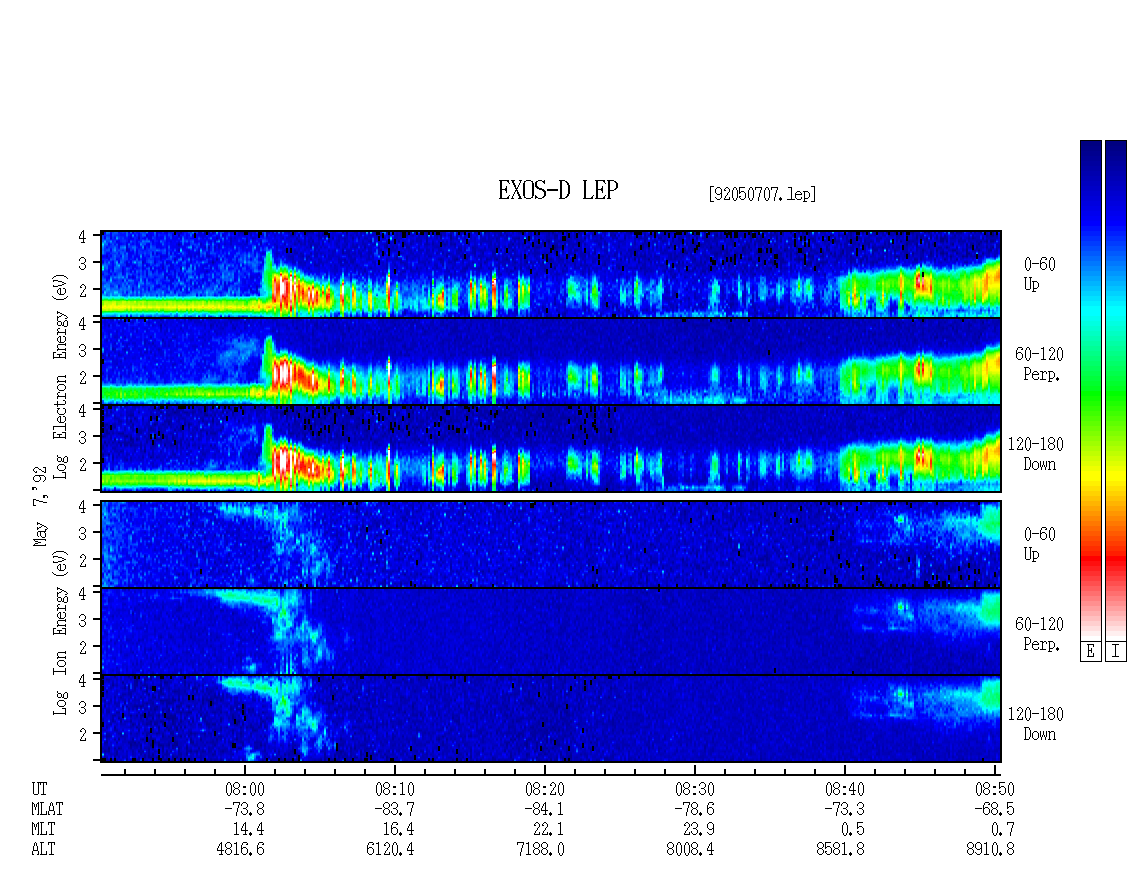Open the ion 120-180 Down spectrogram panel

[x=551, y=719]
